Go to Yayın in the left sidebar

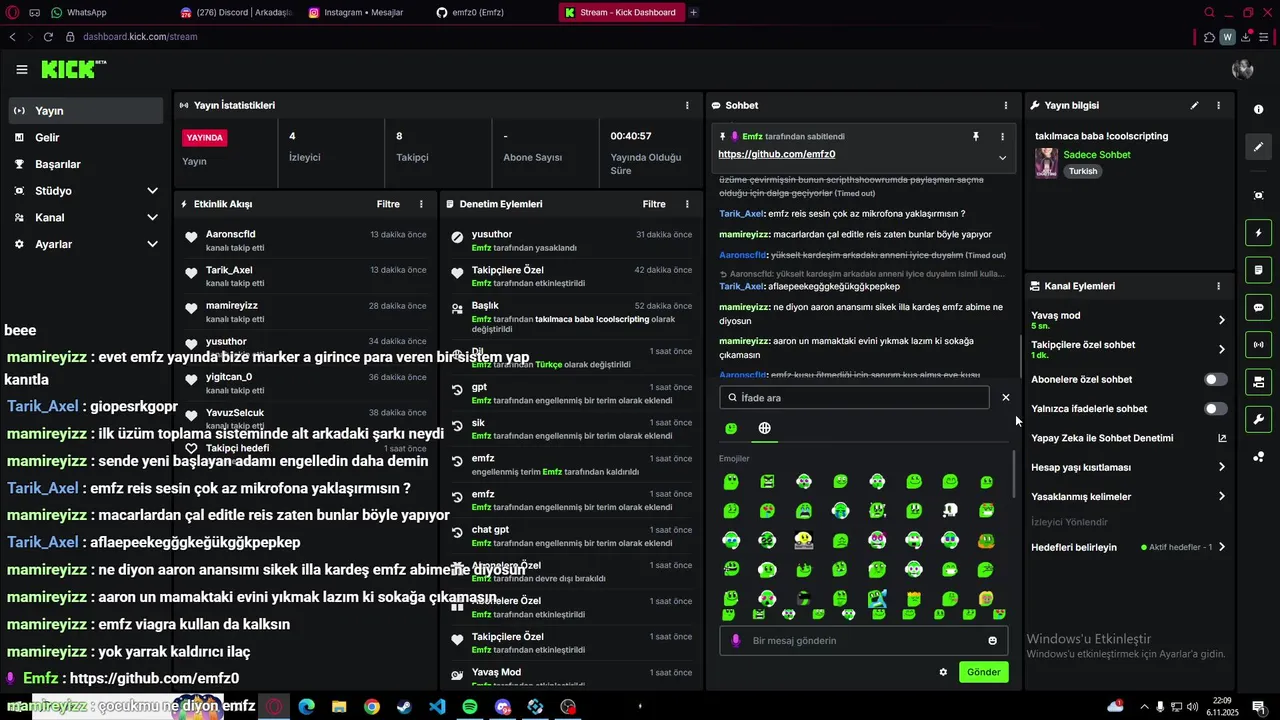coord(85,111)
